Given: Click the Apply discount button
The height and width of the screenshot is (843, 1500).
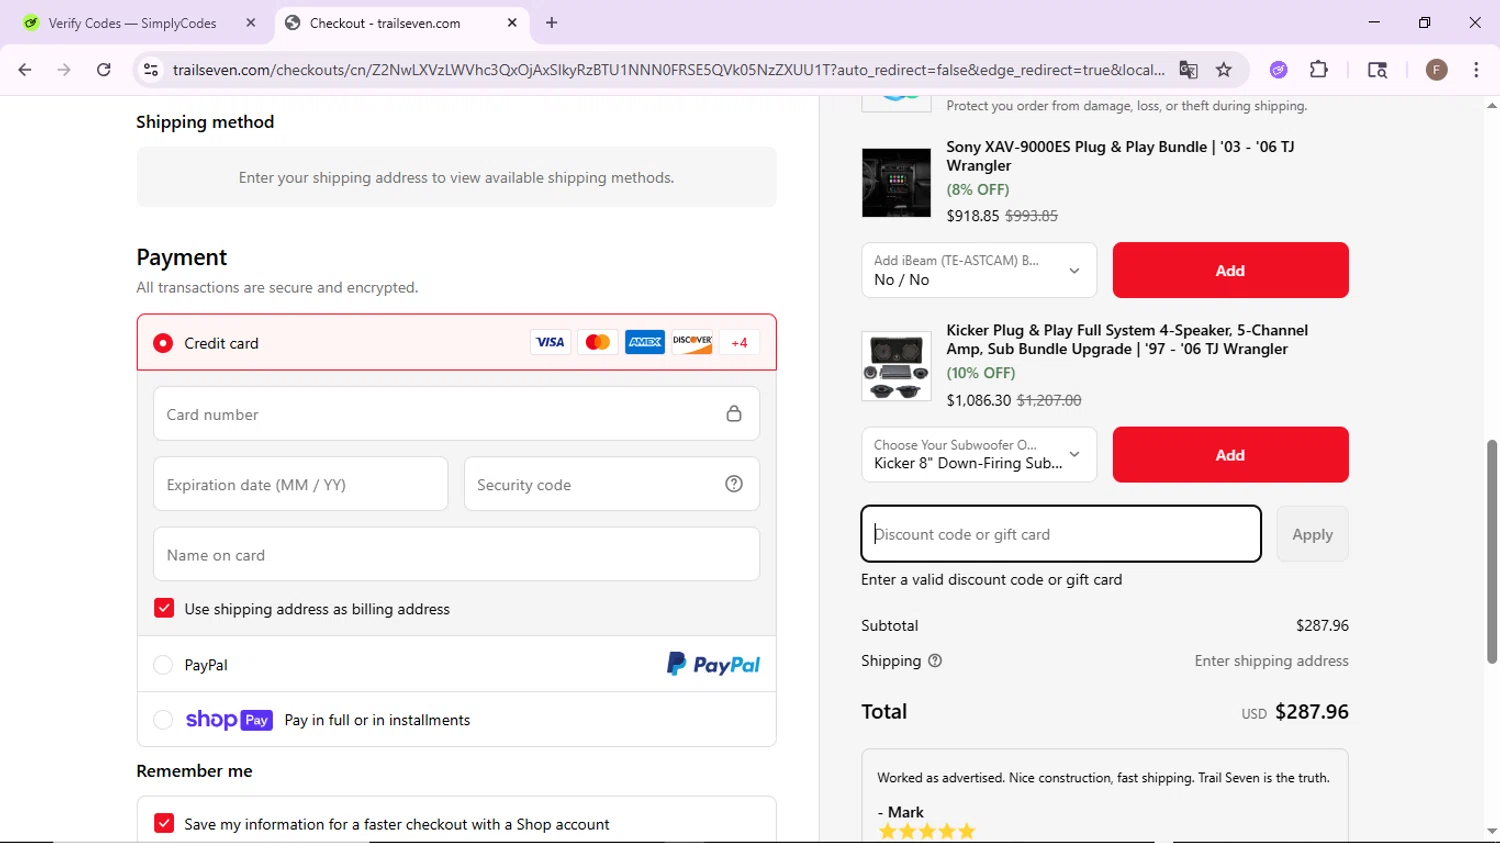Looking at the screenshot, I should click(x=1312, y=534).
